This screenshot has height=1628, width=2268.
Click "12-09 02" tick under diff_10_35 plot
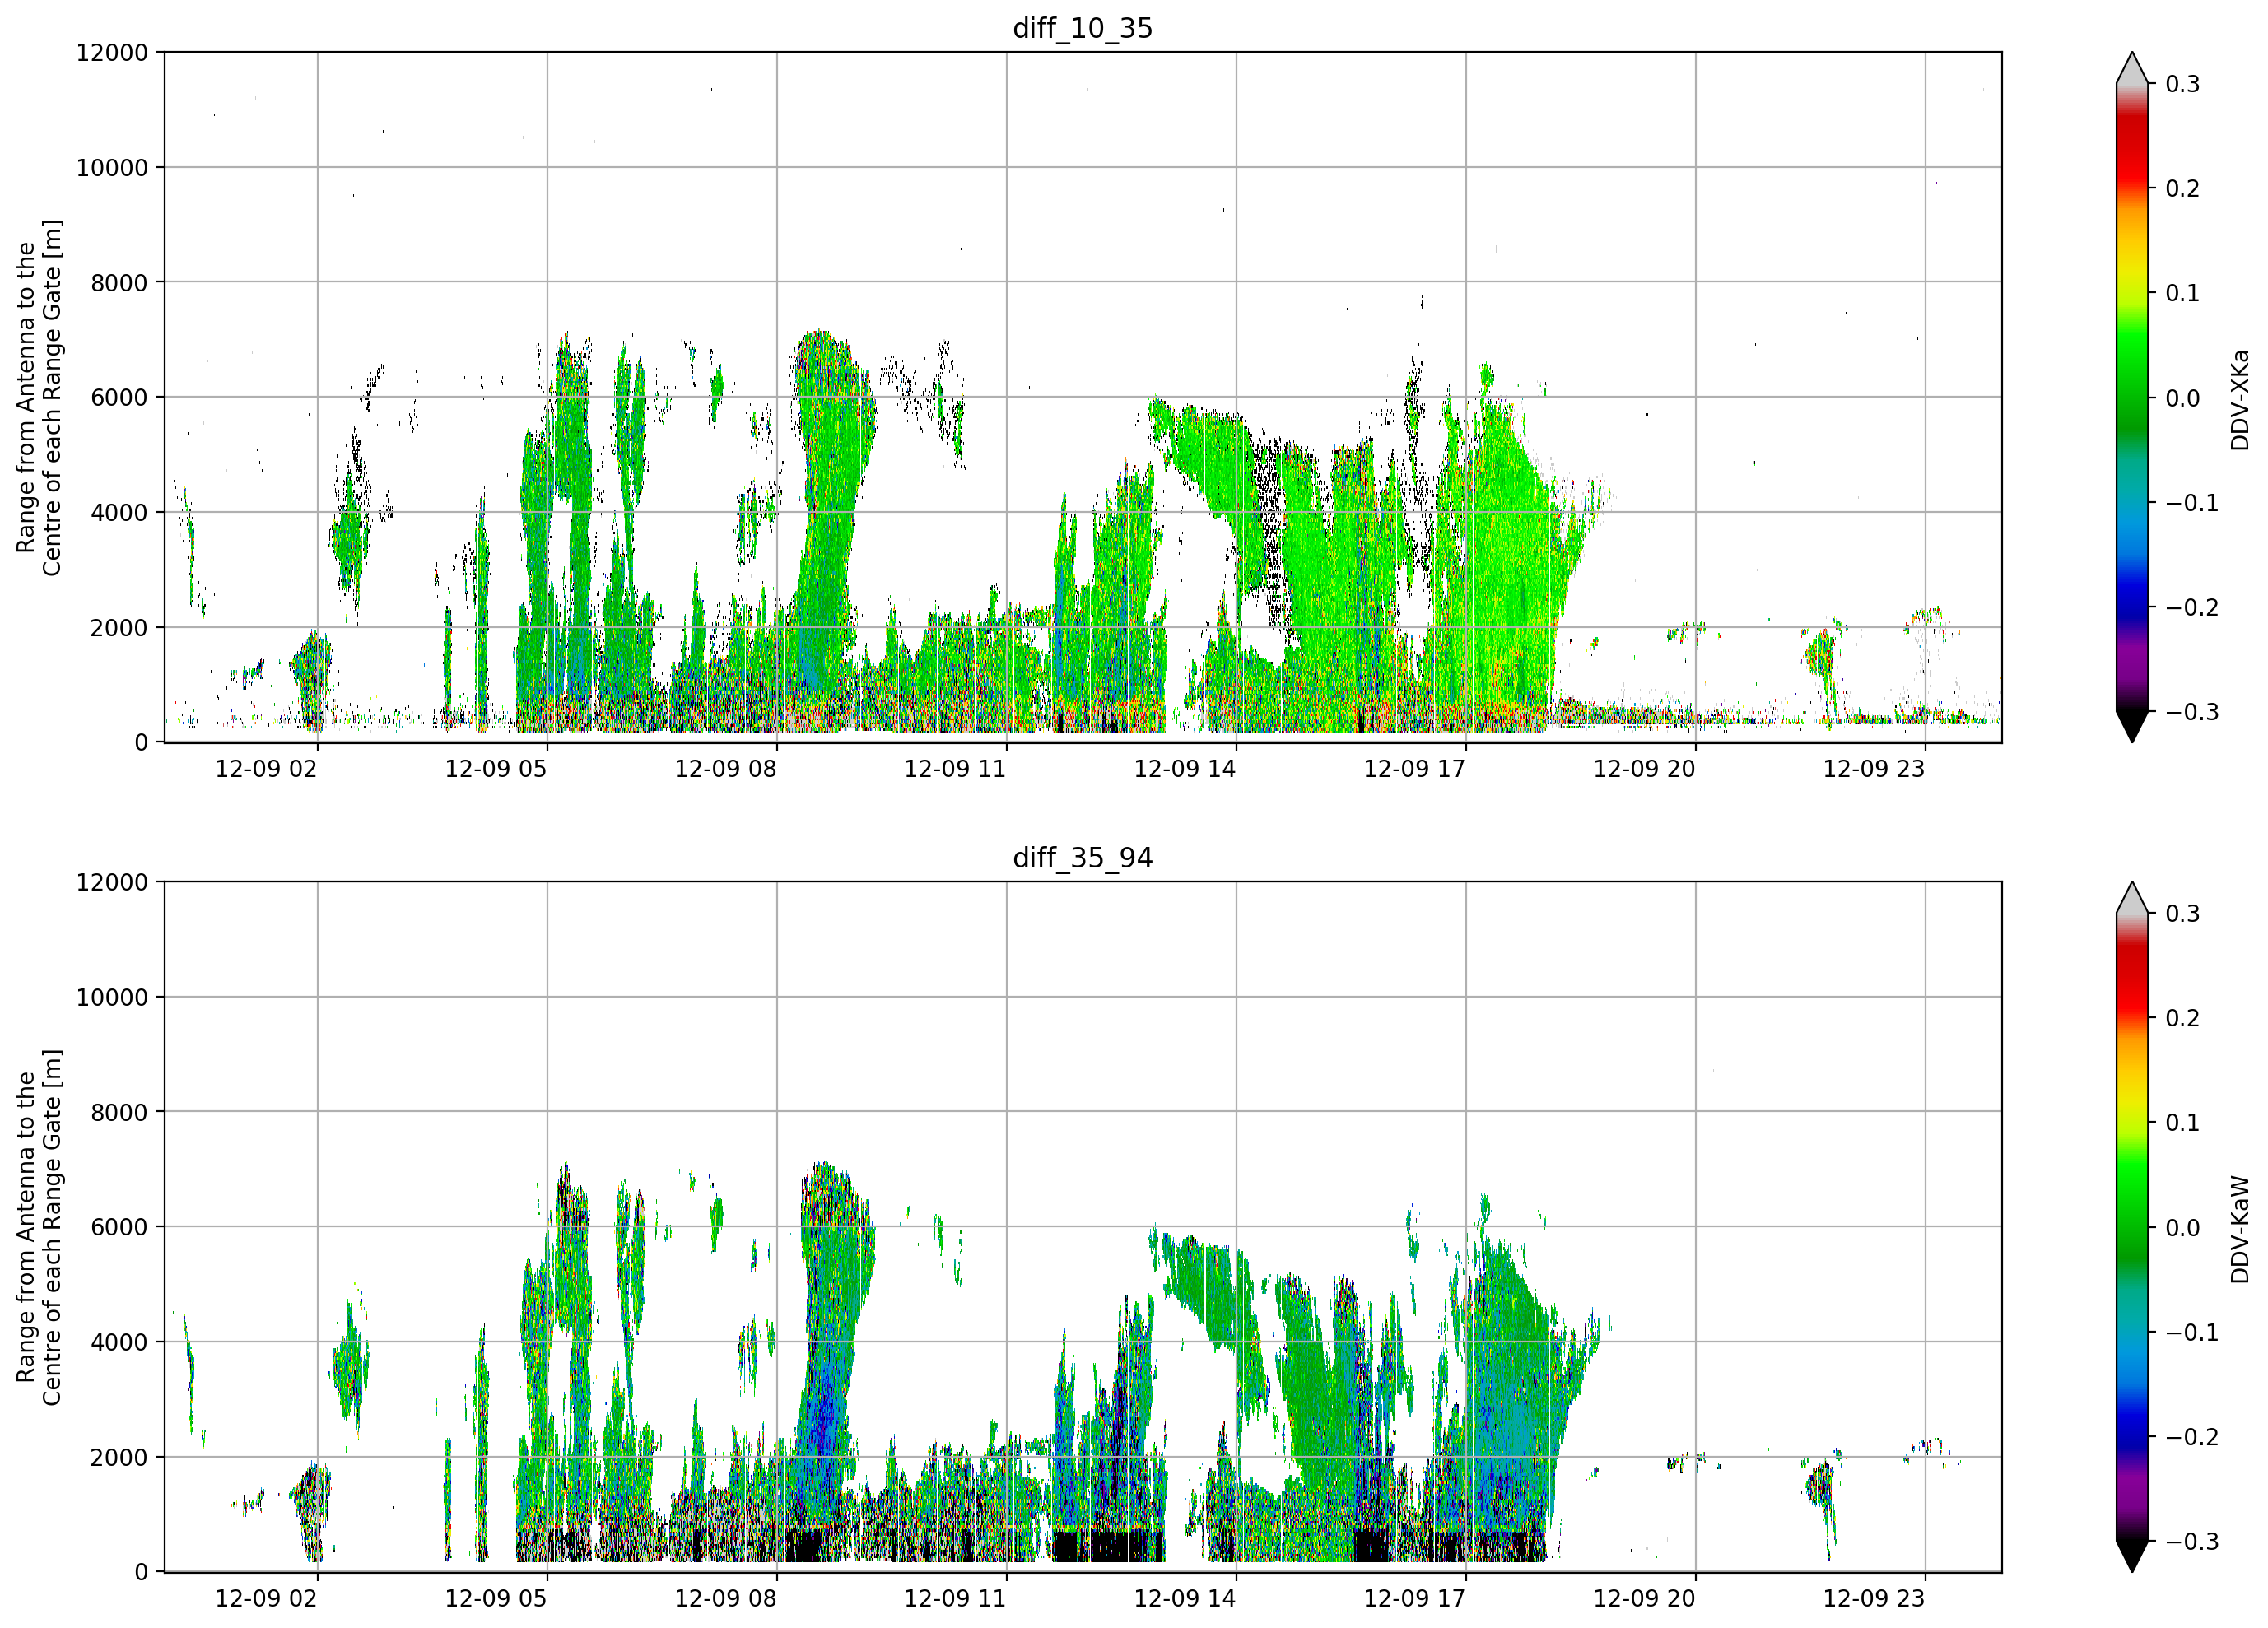click(x=266, y=769)
